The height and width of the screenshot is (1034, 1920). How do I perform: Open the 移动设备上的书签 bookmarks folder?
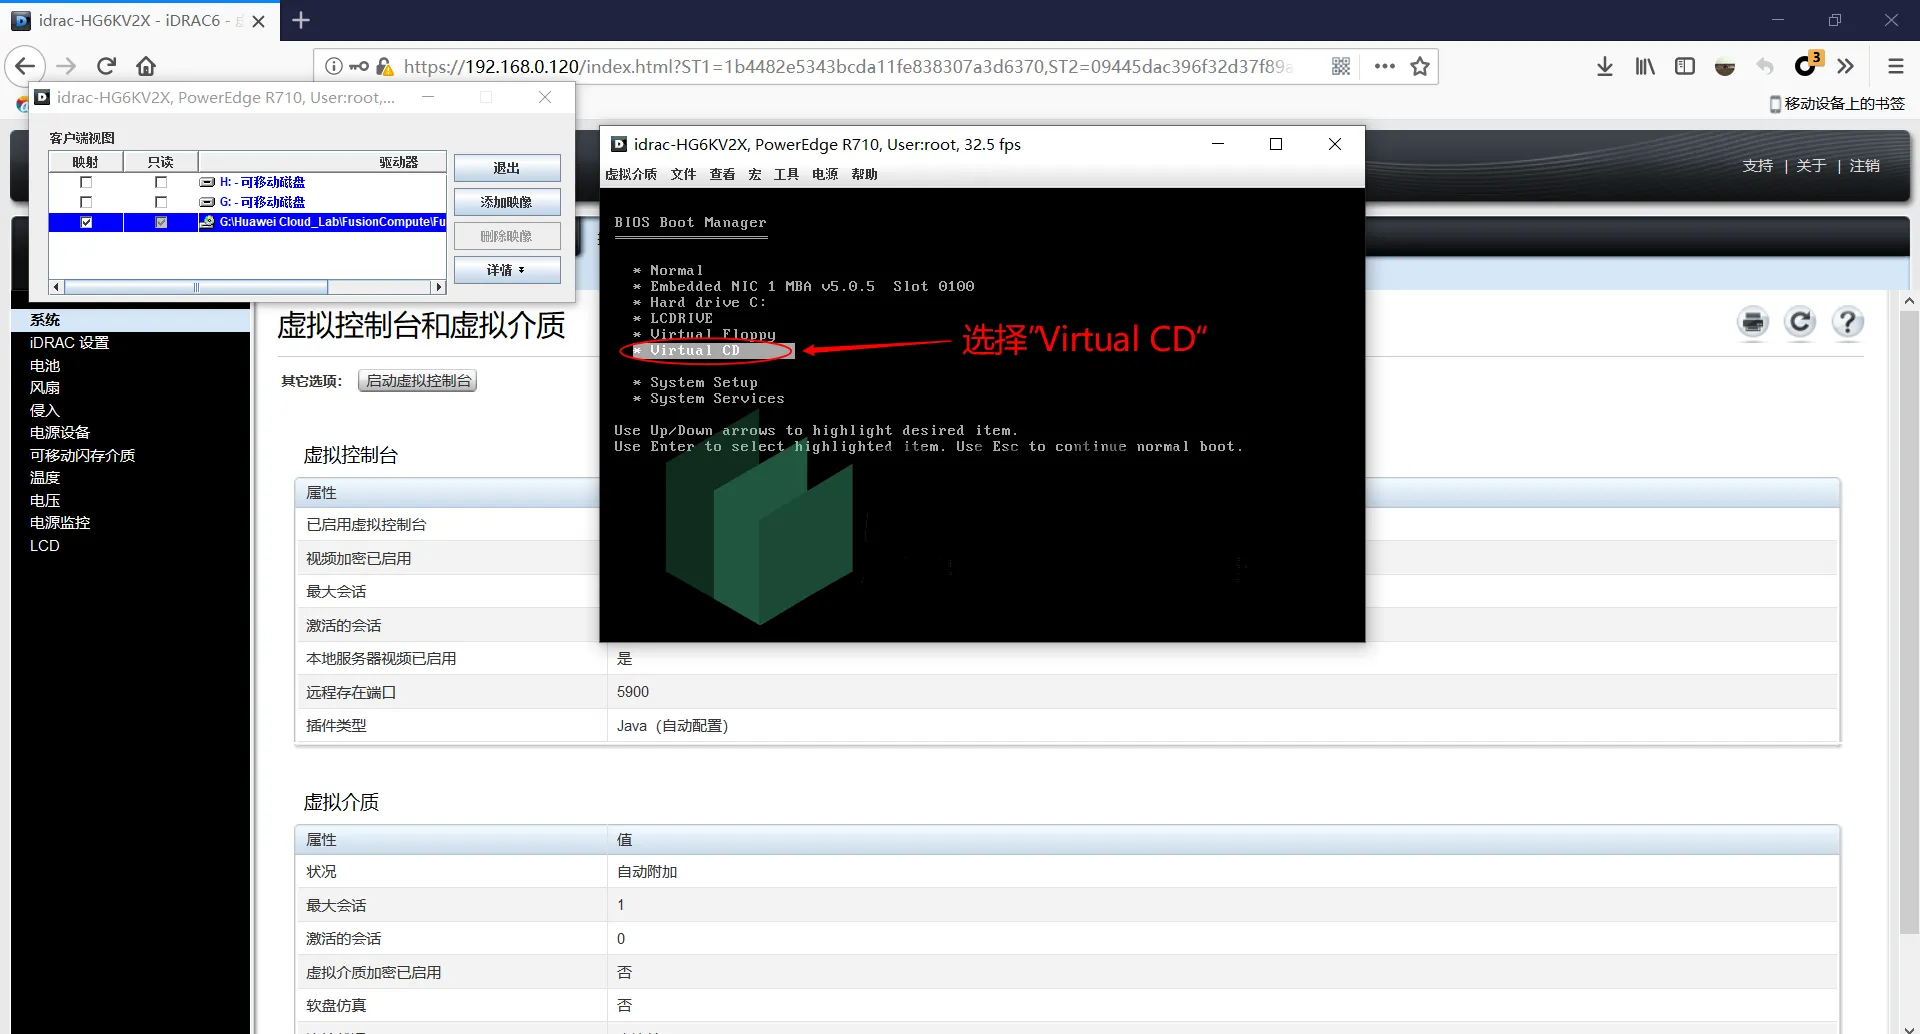pos(1837,103)
